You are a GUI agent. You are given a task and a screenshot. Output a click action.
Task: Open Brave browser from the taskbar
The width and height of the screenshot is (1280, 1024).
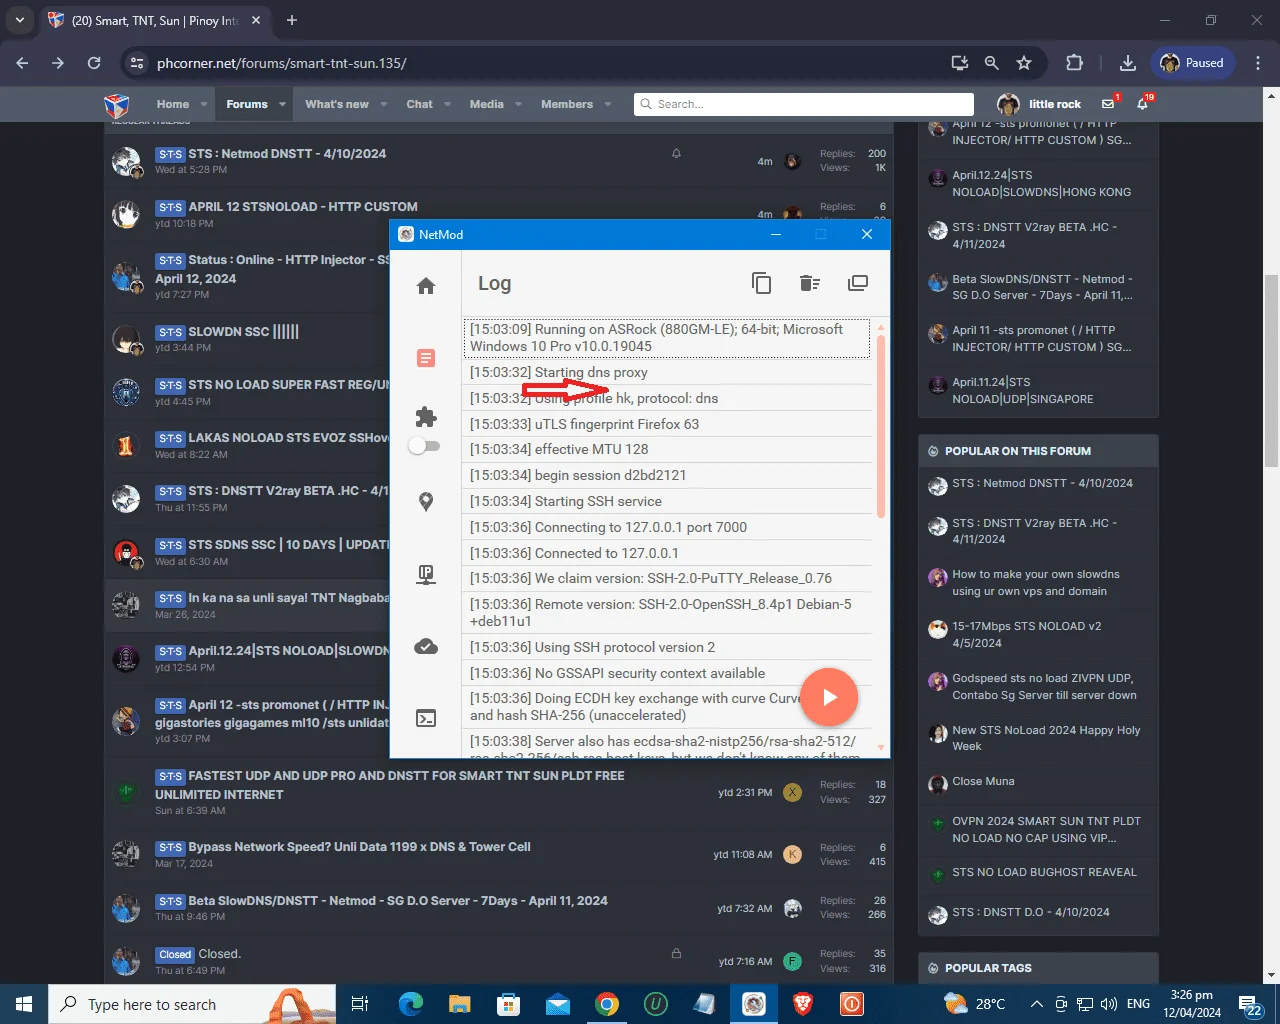[802, 1004]
